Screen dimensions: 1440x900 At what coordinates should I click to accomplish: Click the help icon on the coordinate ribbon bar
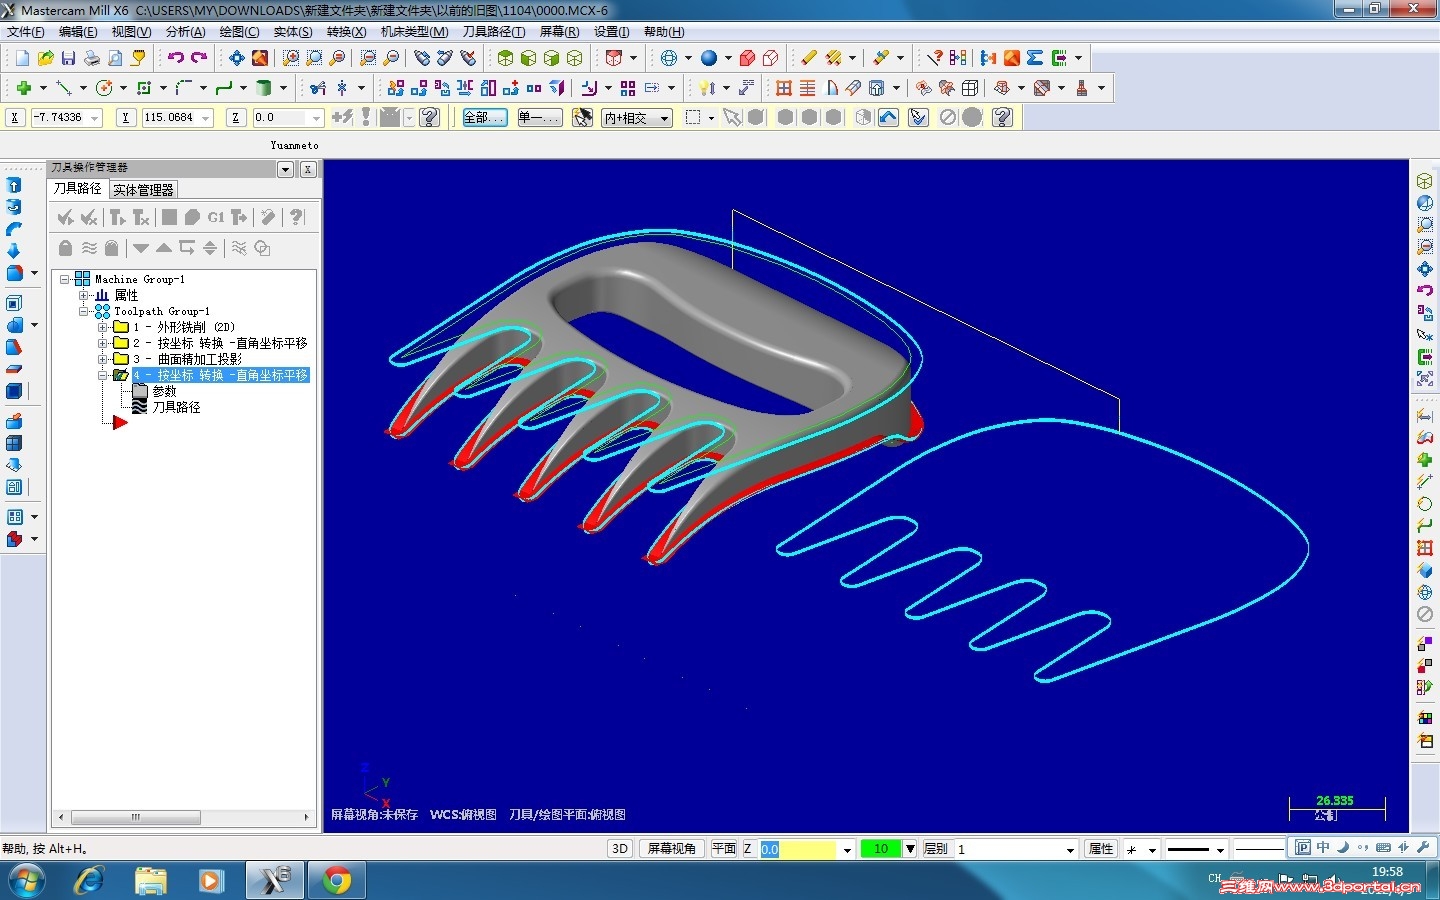(x=430, y=118)
